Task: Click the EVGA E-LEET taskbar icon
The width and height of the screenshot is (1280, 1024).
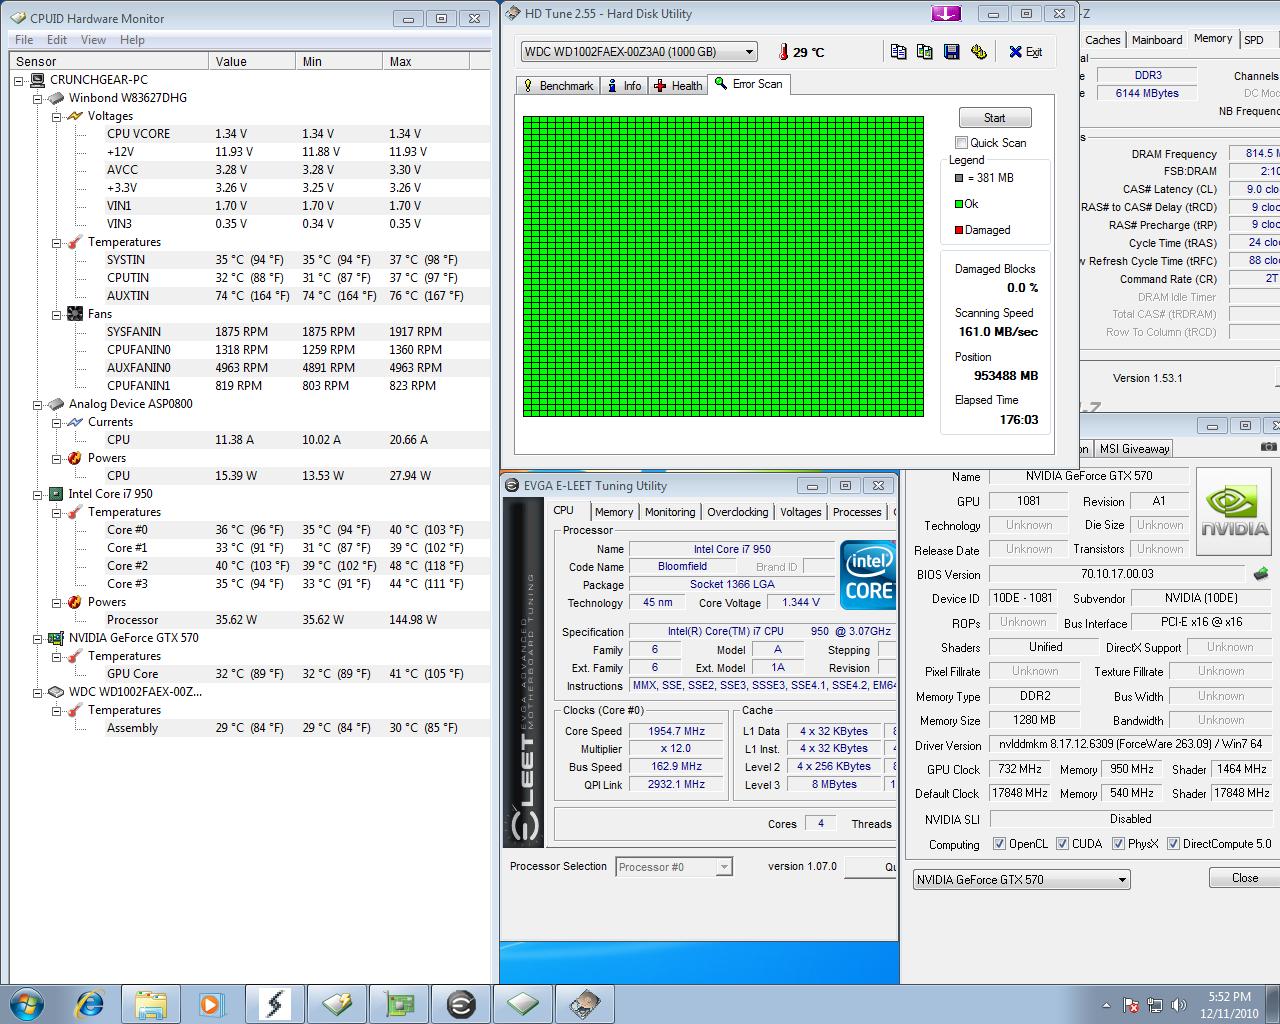Action: click(x=460, y=1002)
